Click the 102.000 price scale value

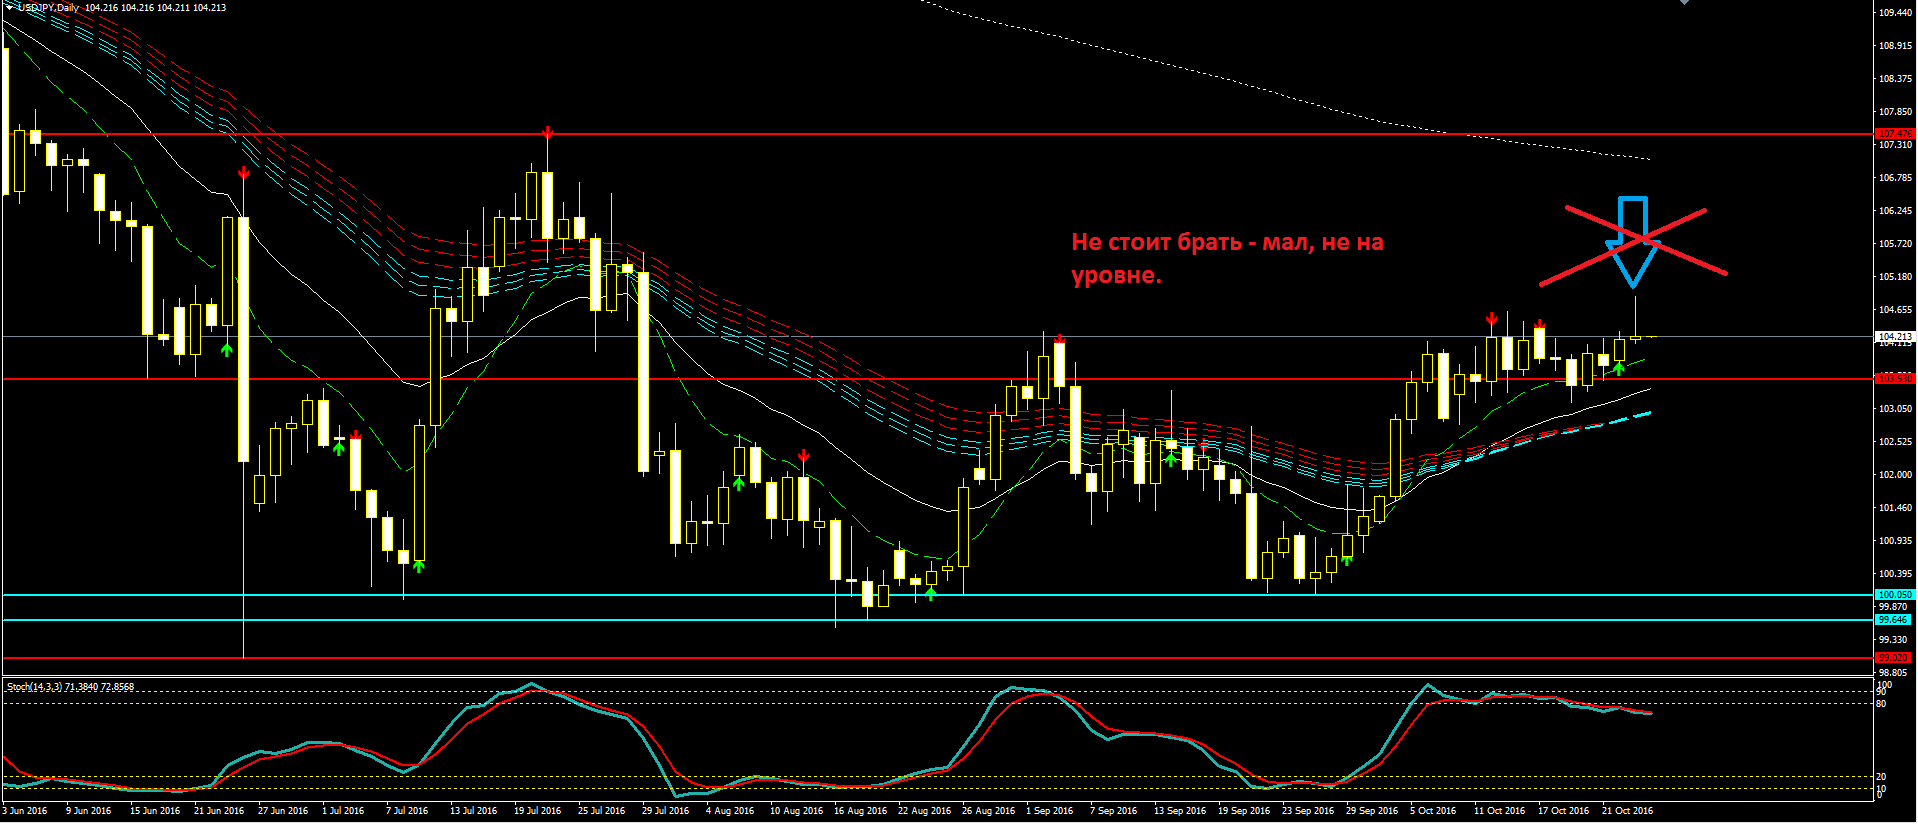[1895, 475]
